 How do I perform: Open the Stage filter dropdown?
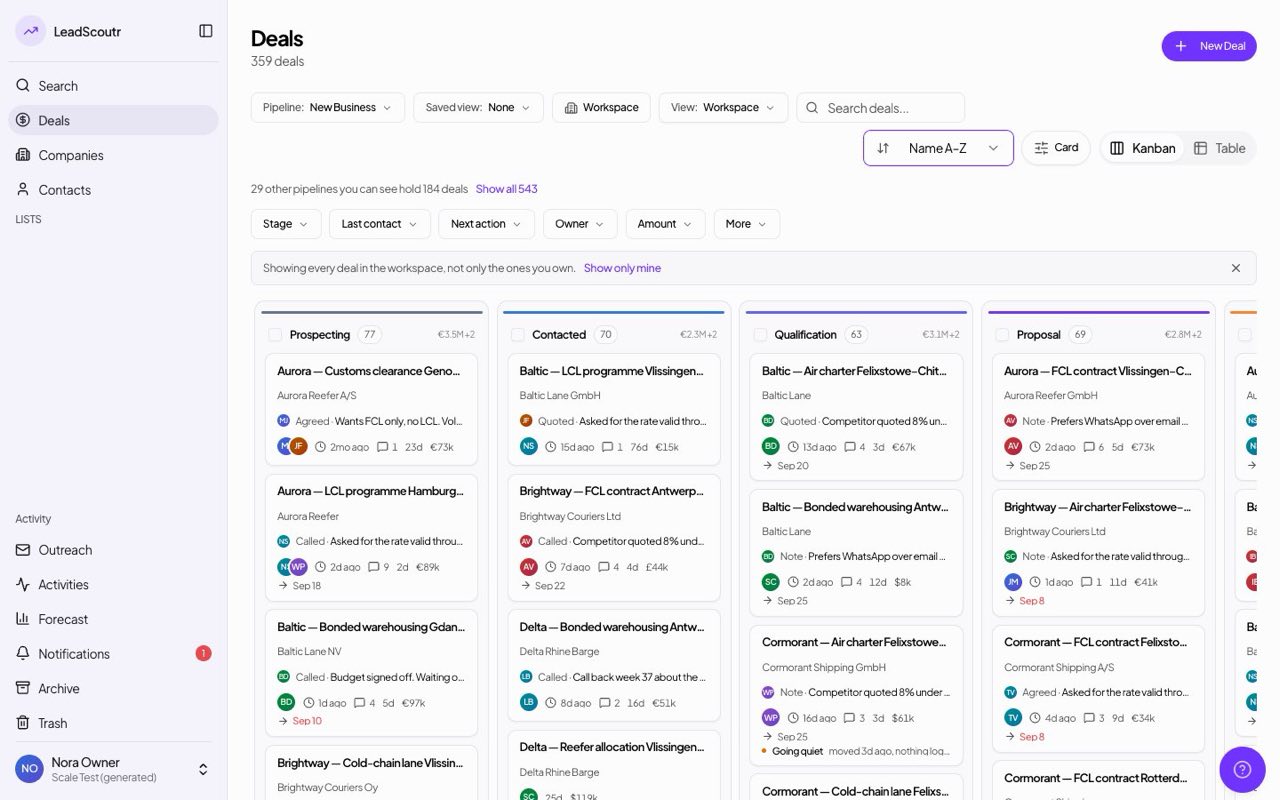point(286,224)
